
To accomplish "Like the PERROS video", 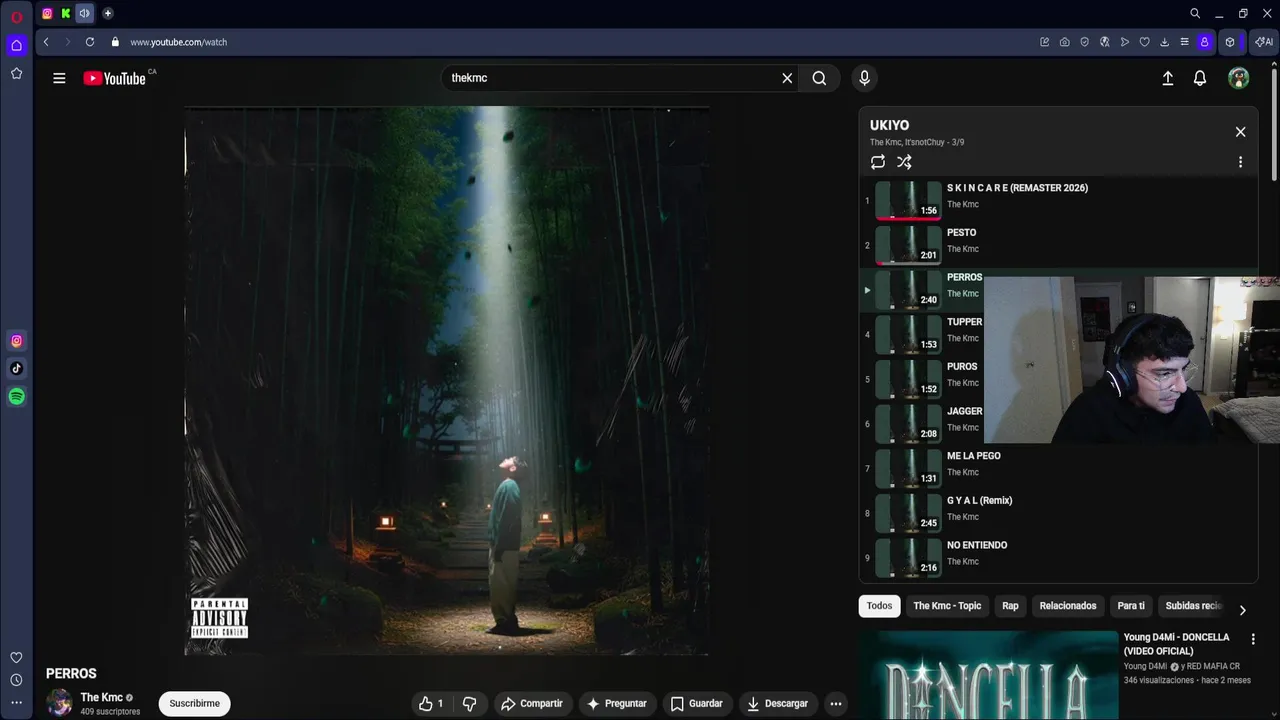I will coord(430,703).
